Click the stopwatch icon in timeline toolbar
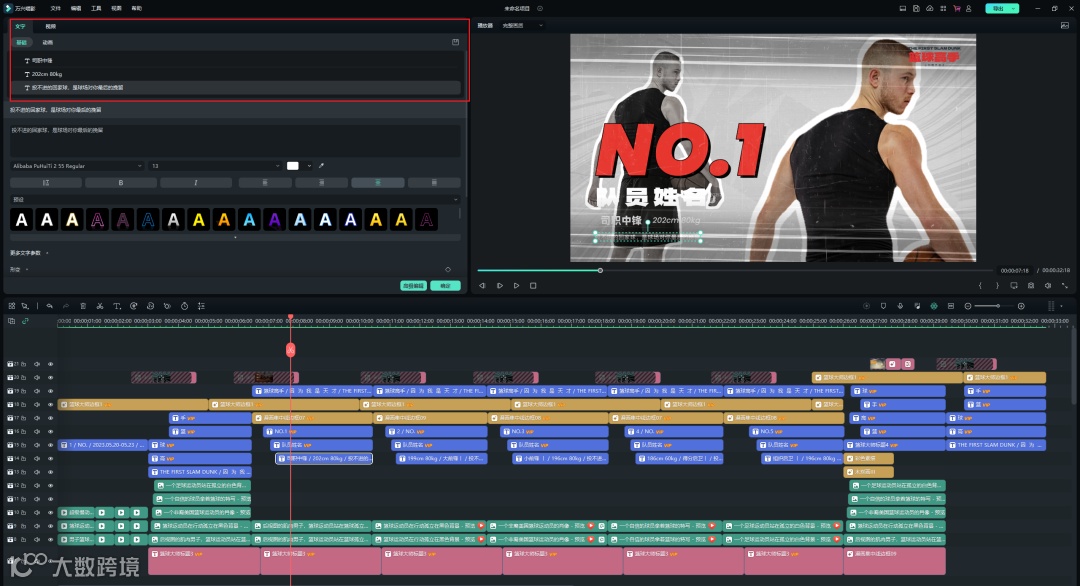The image size is (1080, 586). [185, 306]
